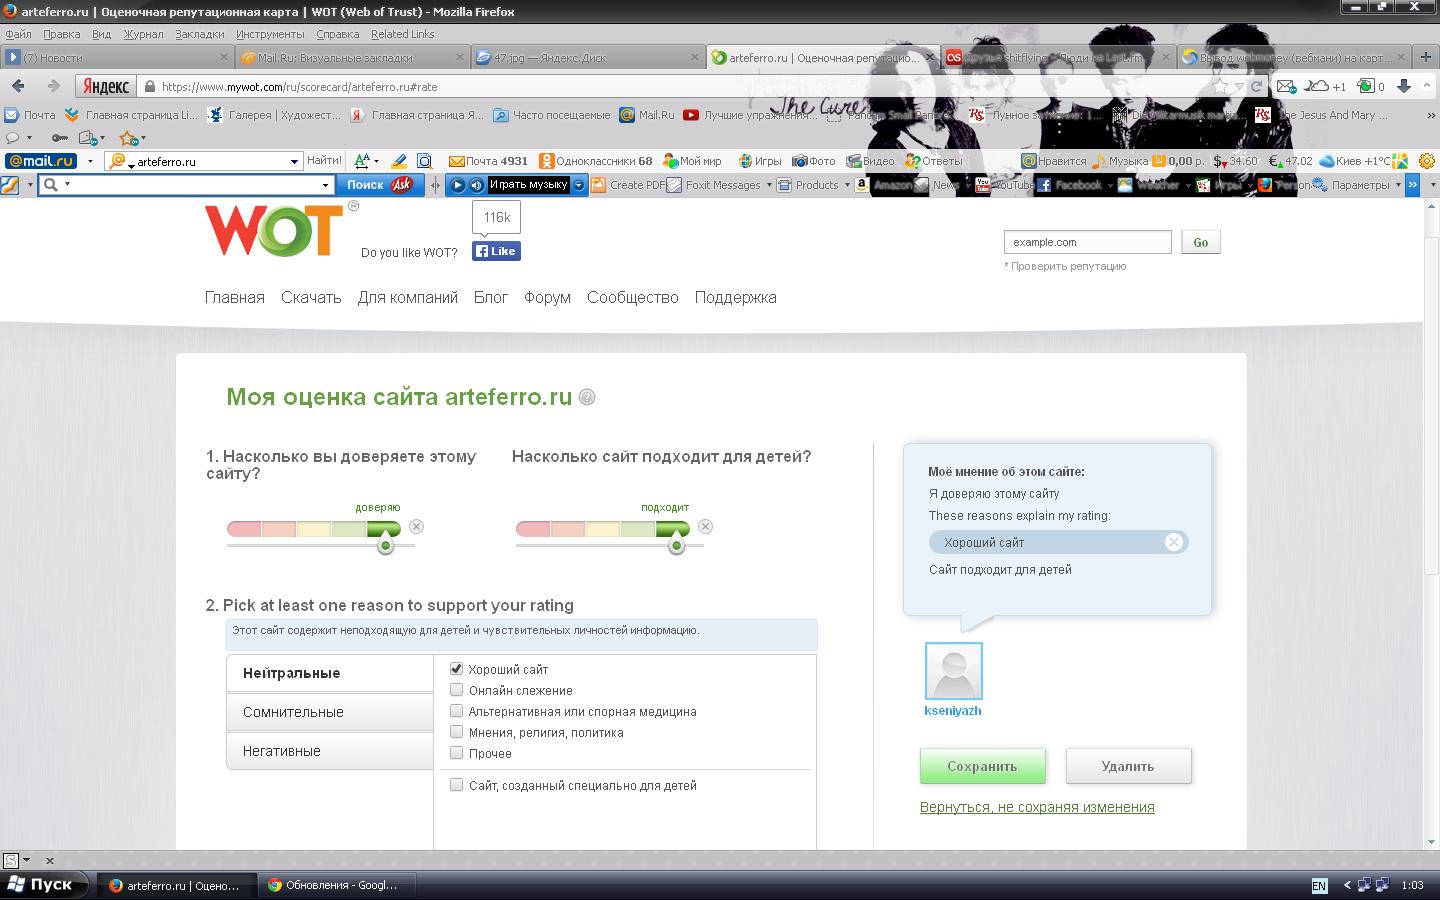Screen dimensions: 1440x900
Task: Clear the child safety rating with its X icon
Action: pos(705,527)
